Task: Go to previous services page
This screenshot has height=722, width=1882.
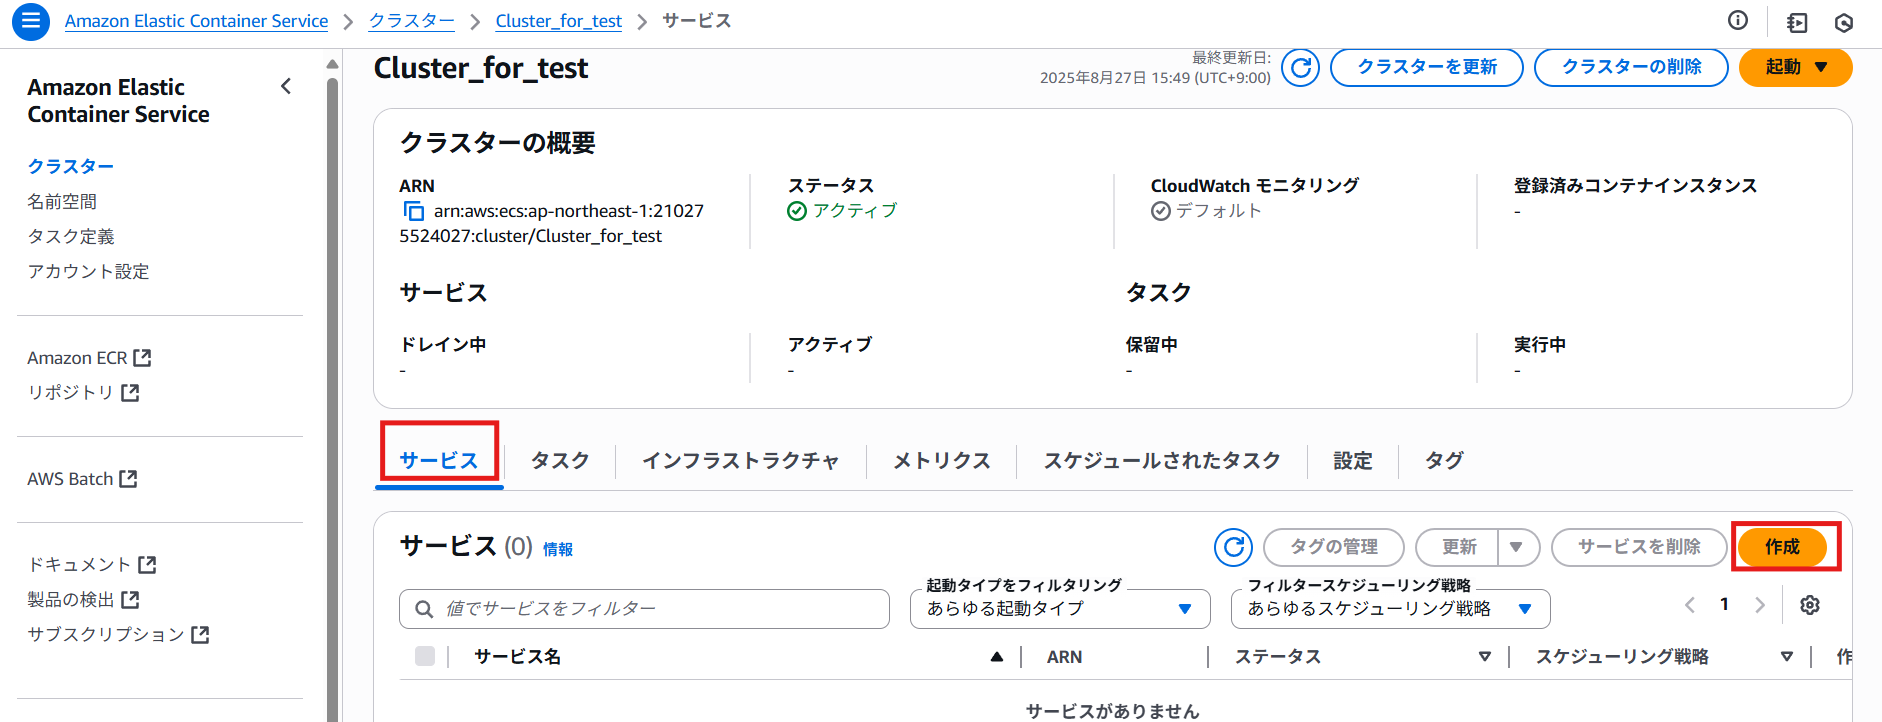Action: (x=1690, y=605)
